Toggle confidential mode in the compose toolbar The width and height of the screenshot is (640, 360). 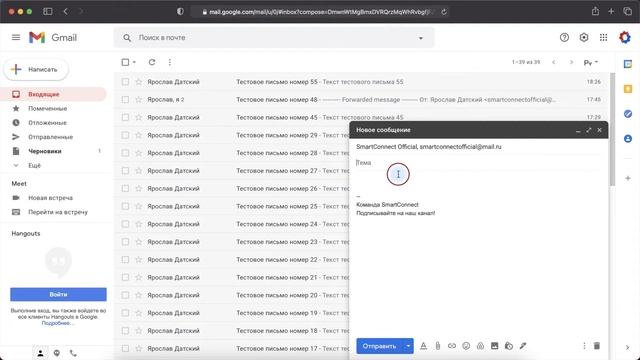tap(509, 346)
